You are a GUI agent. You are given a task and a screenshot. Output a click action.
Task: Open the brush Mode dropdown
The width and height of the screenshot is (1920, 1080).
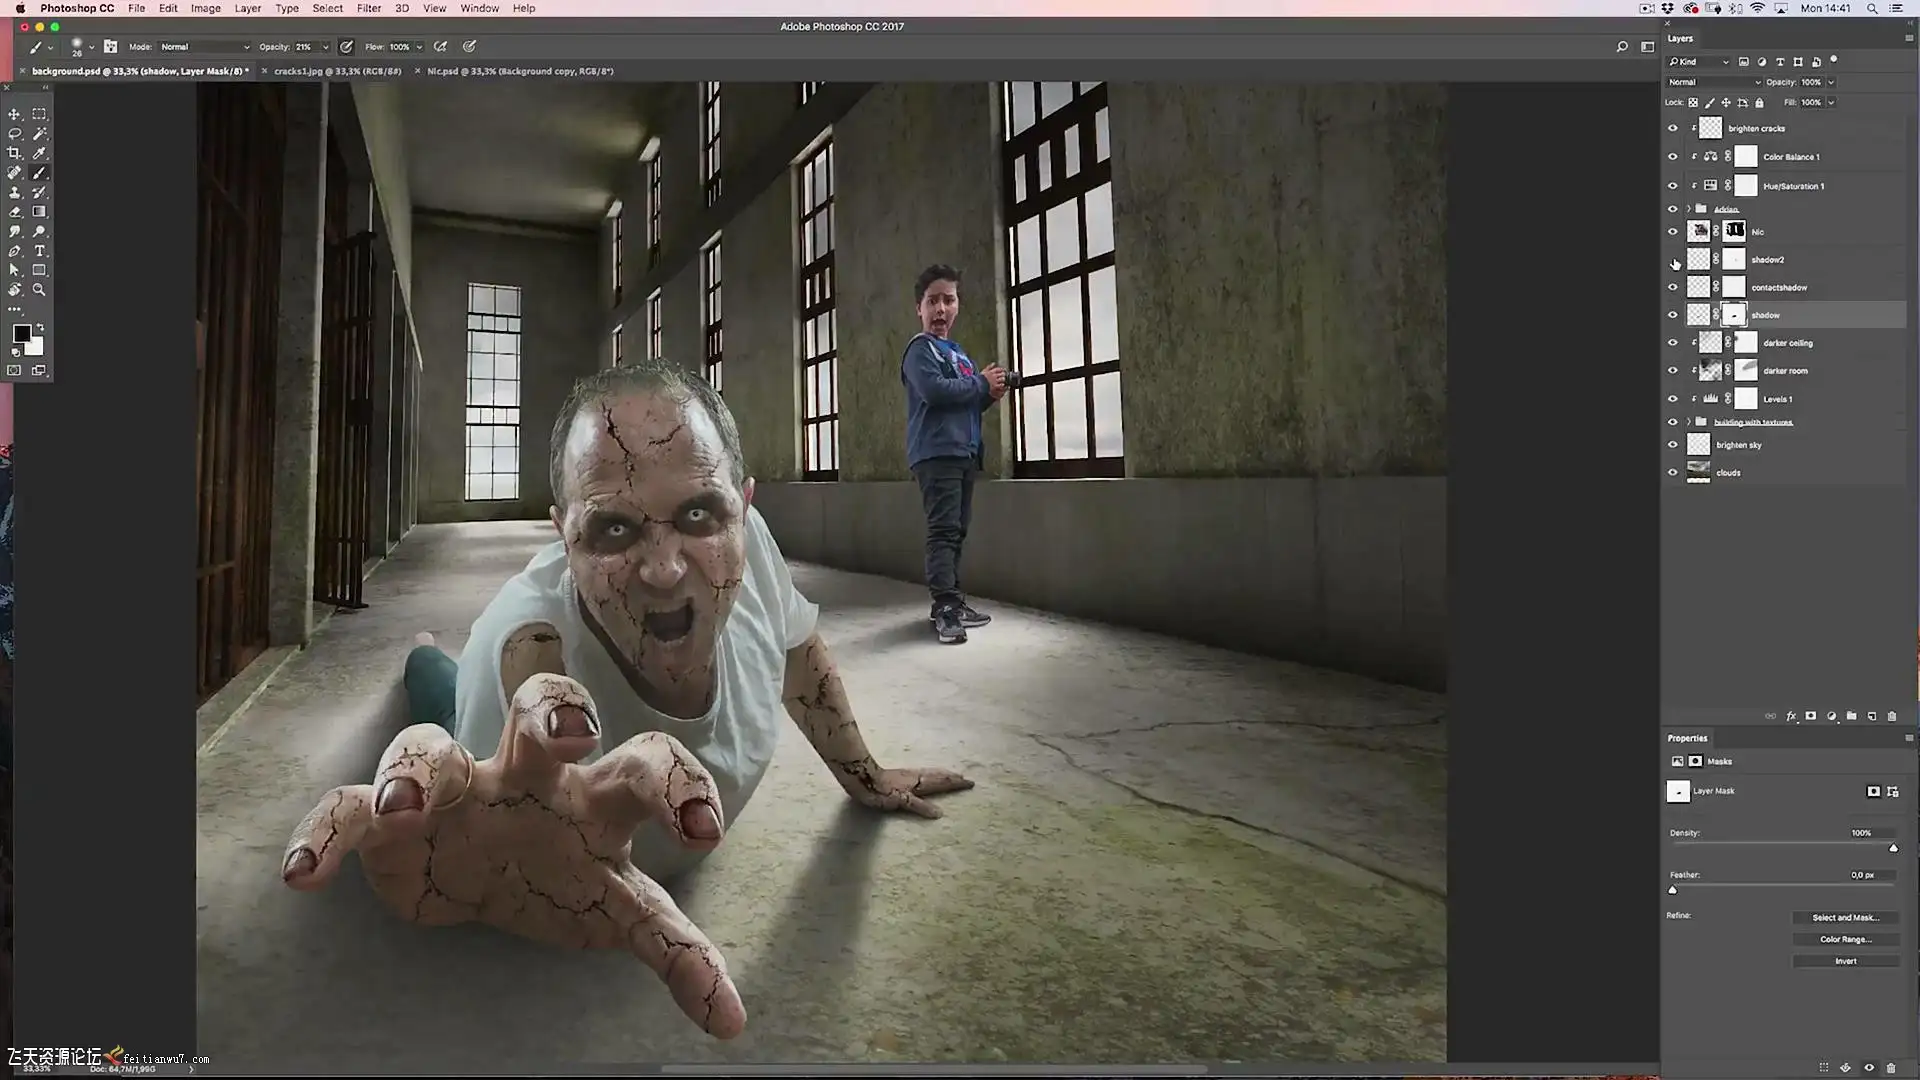click(x=205, y=47)
